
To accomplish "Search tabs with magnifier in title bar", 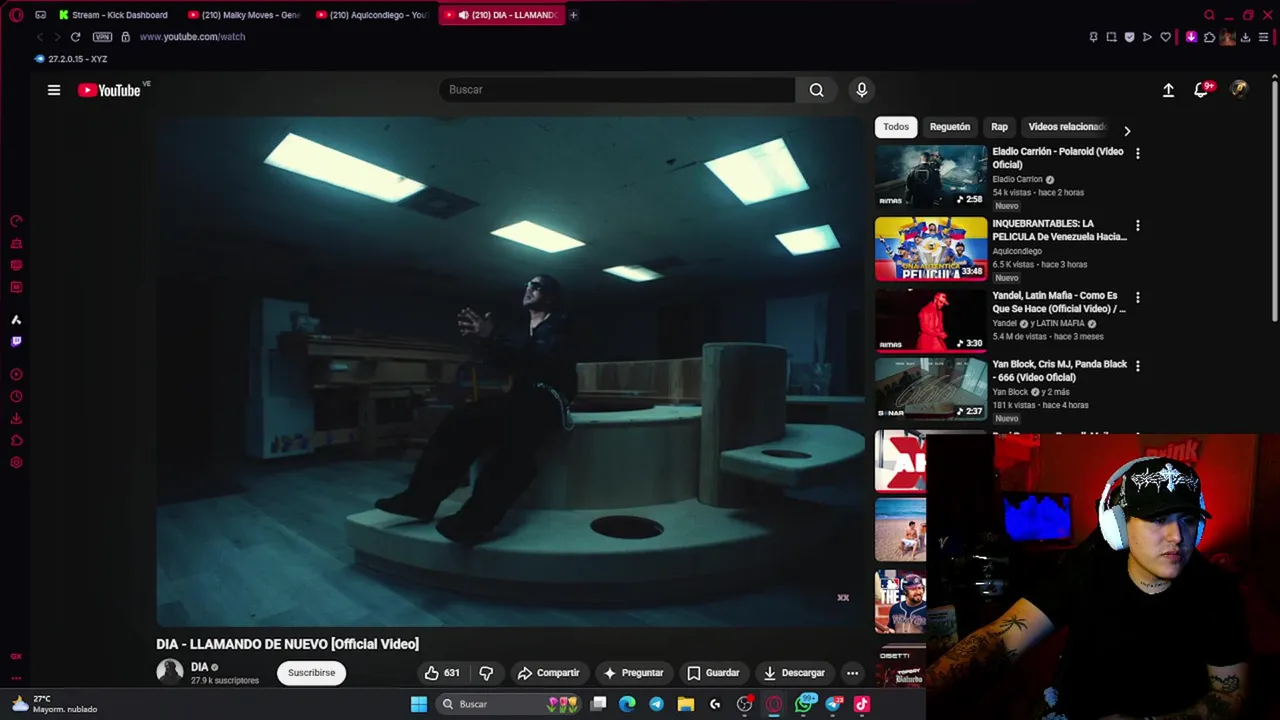I will tap(1210, 15).
